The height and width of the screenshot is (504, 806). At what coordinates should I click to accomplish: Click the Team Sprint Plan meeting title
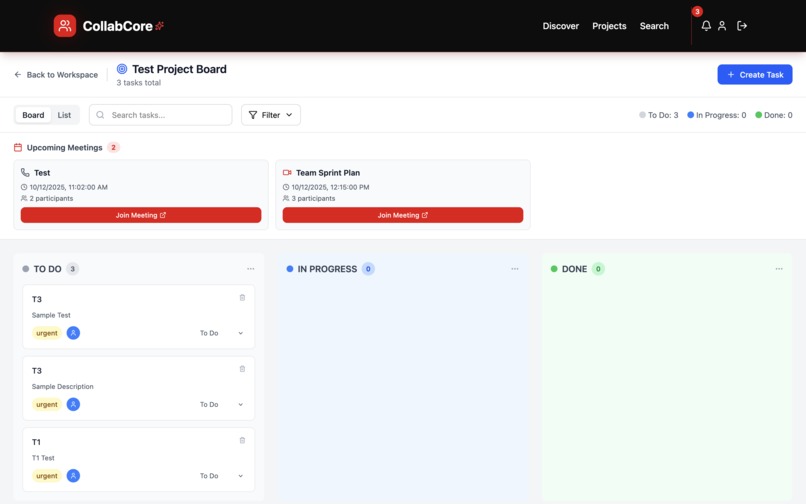pos(328,173)
